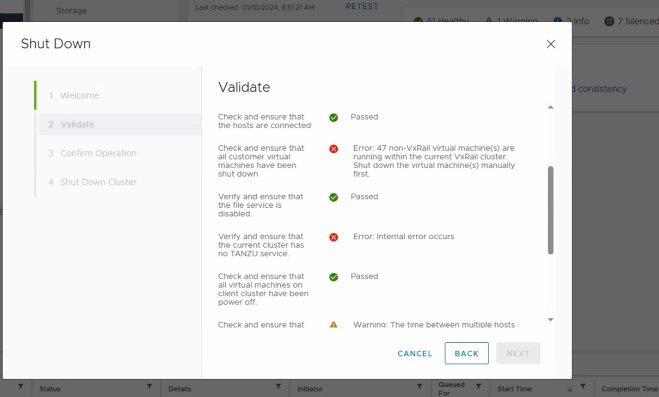Image resolution: width=659 pixels, height=397 pixels.
Task: Click the validation list scrollbar thumb
Action: click(x=551, y=210)
